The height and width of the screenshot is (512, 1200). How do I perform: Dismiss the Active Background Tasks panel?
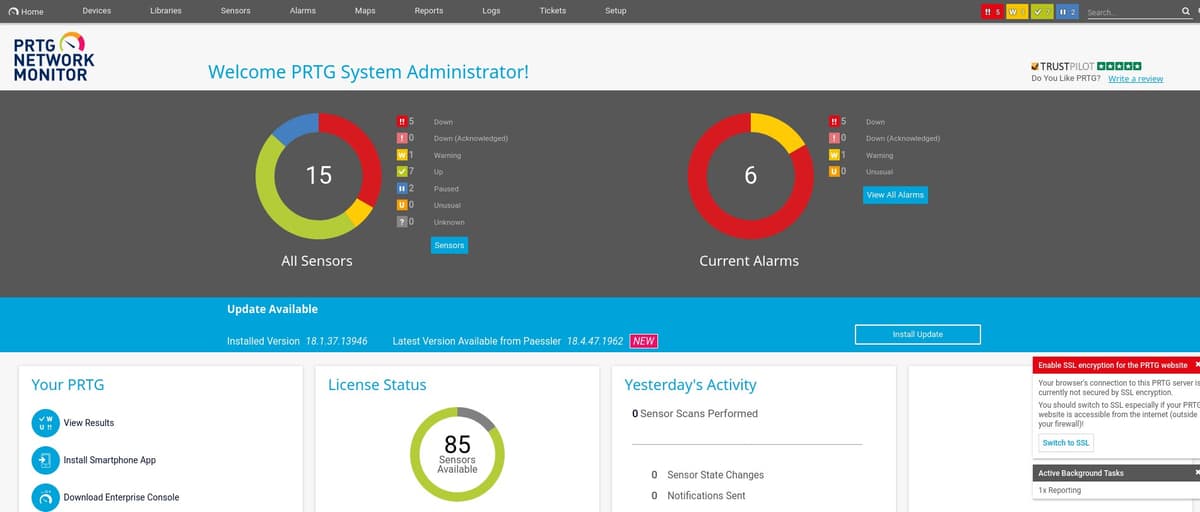coord(1196,473)
